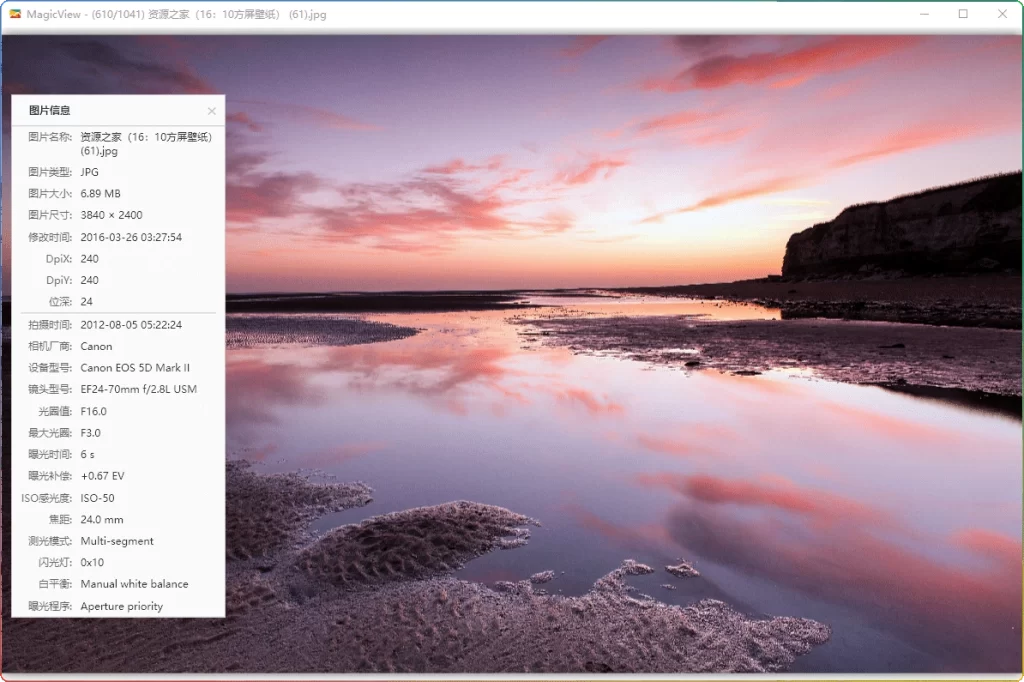Screen dimensions: 1024x682
Task: Click the JPG image type value
Action: [88, 172]
